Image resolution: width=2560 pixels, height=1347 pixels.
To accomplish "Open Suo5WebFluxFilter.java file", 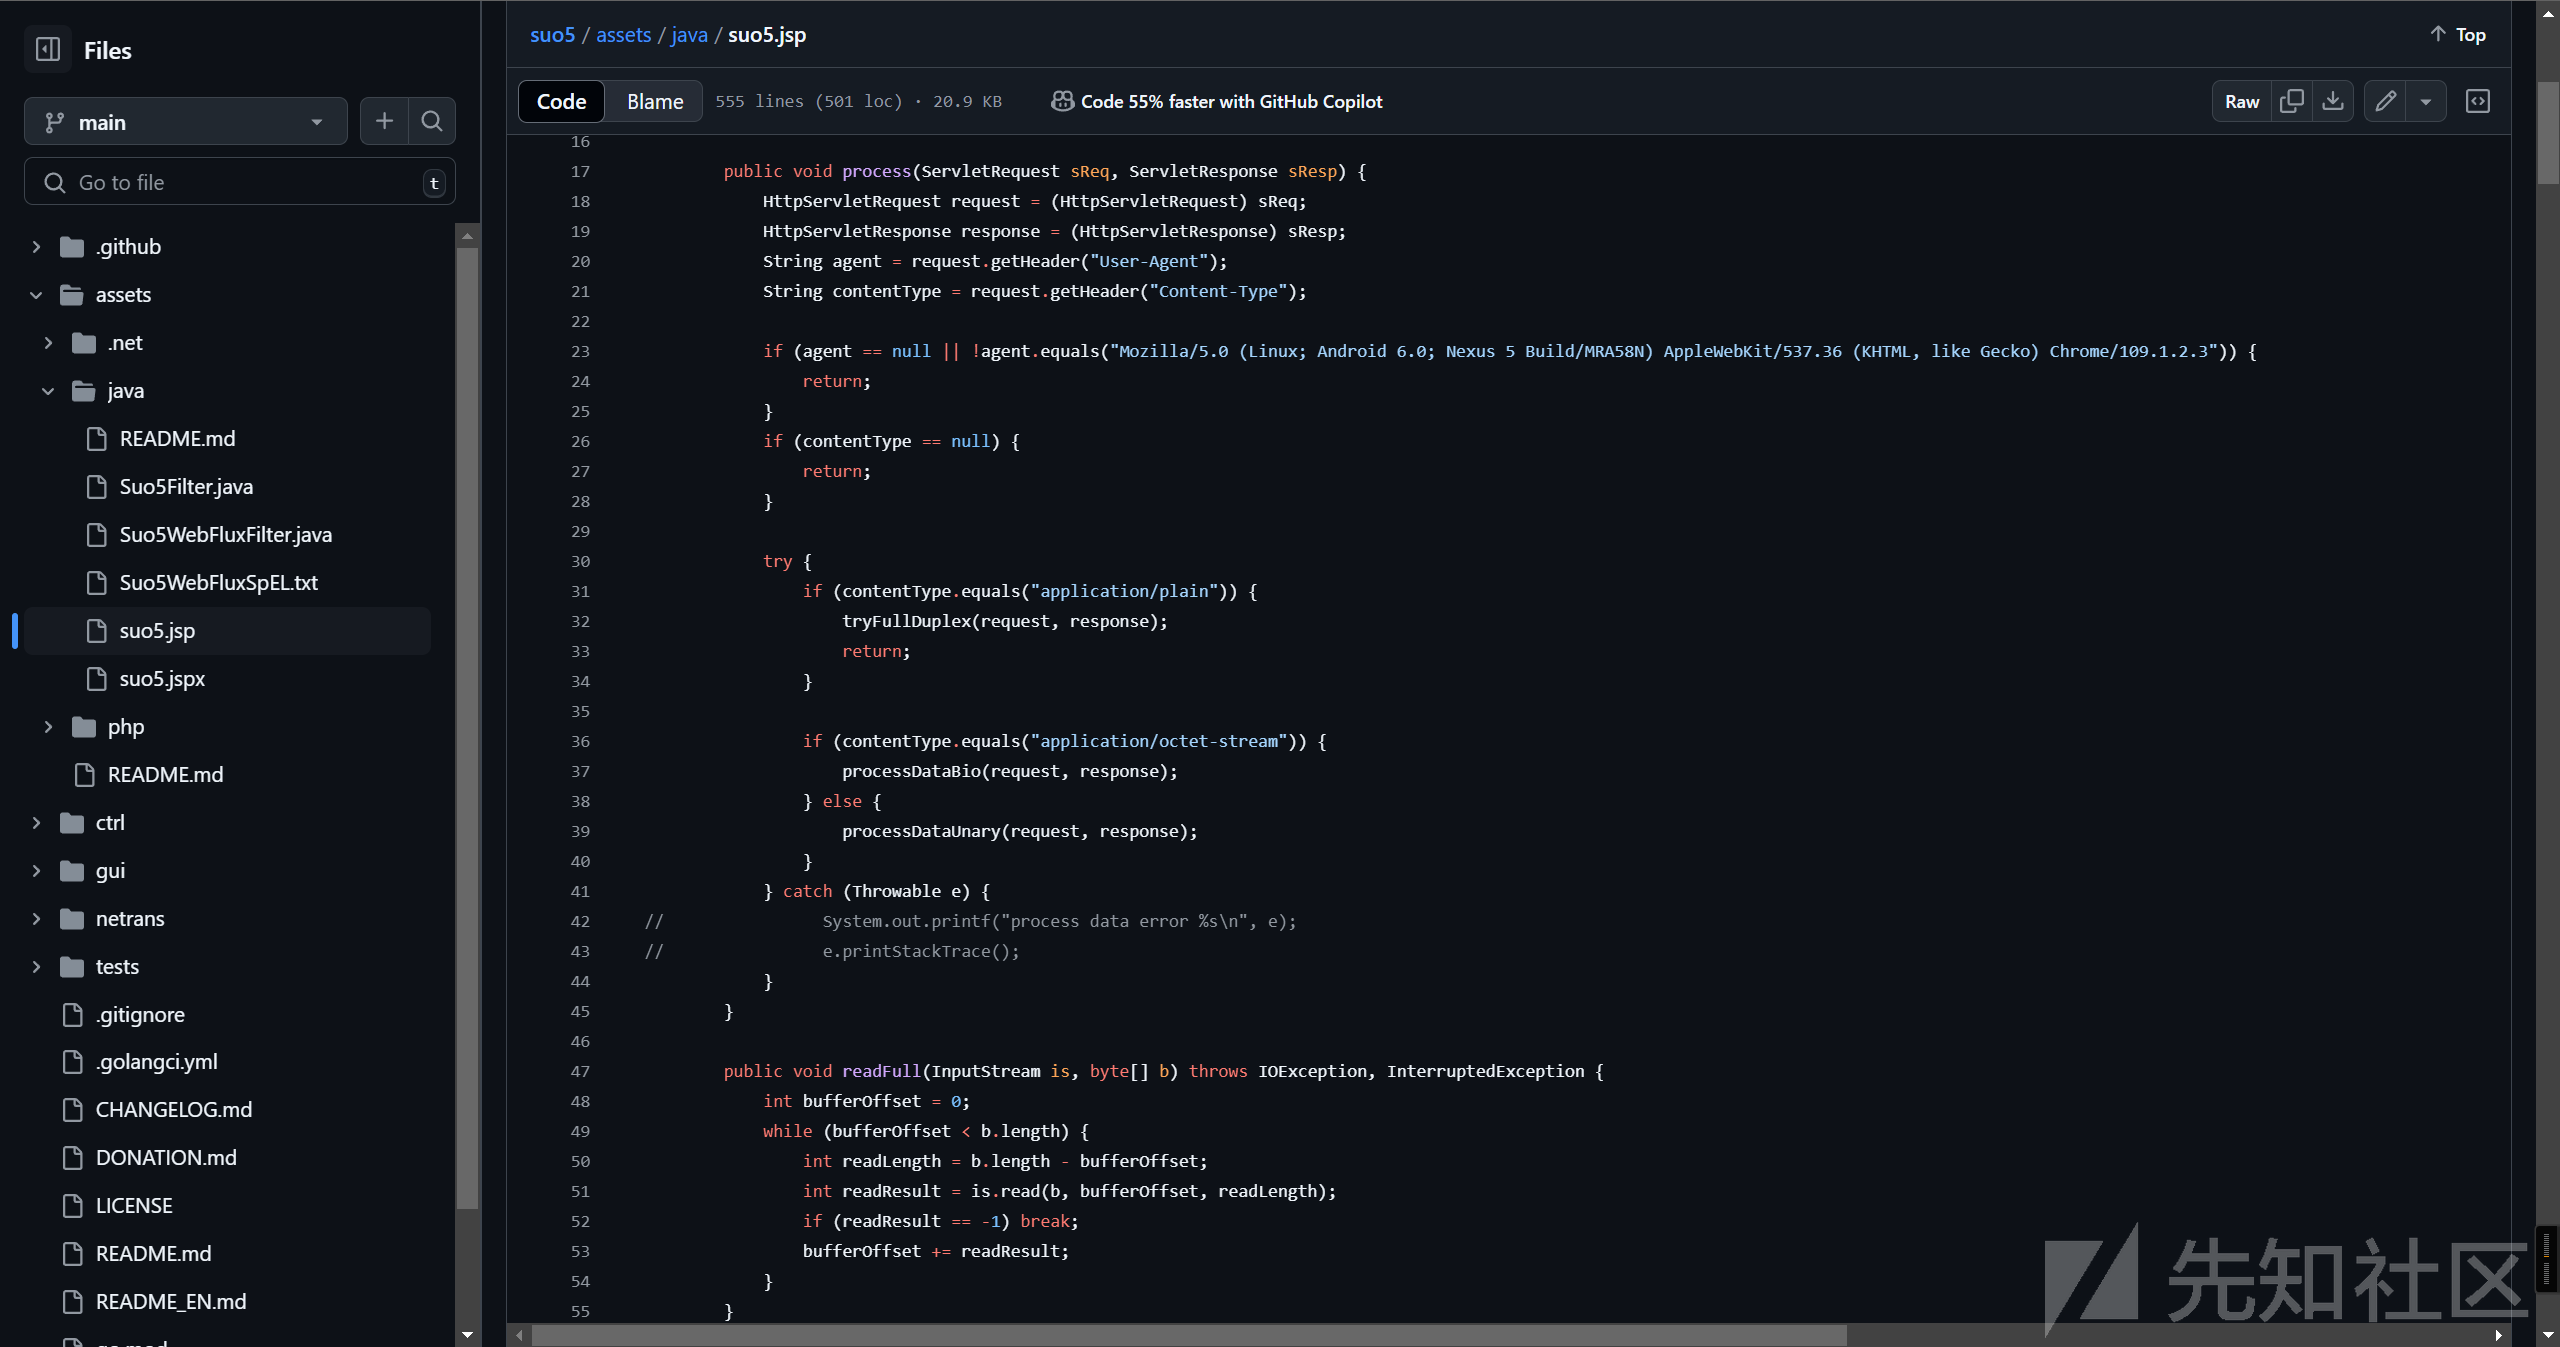I will [x=228, y=535].
